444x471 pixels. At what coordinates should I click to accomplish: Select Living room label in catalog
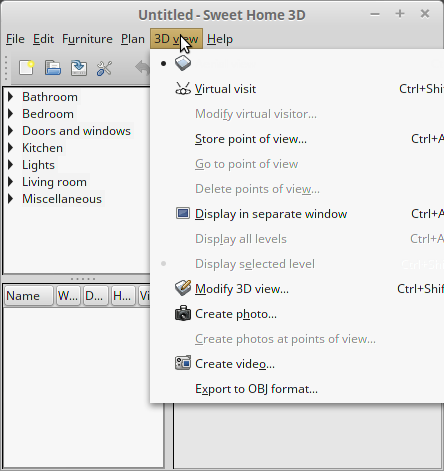click(x=54, y=182)
